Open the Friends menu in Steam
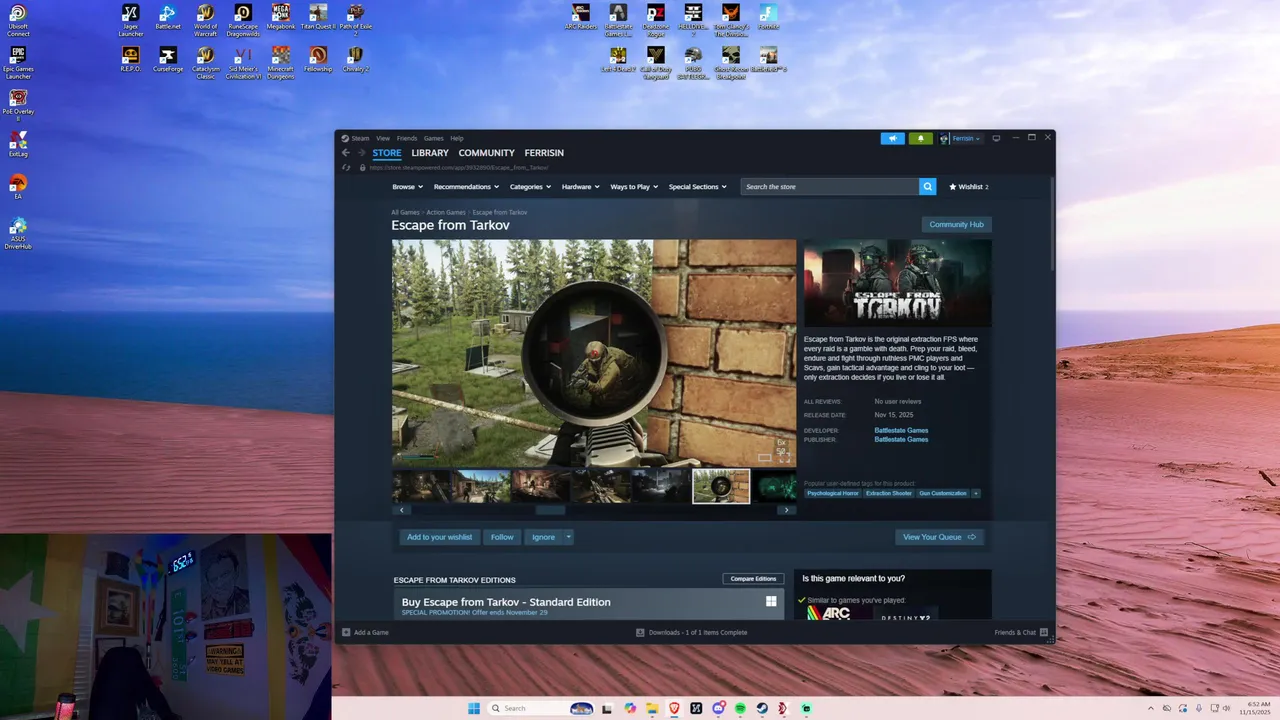 tap(407, 138)
